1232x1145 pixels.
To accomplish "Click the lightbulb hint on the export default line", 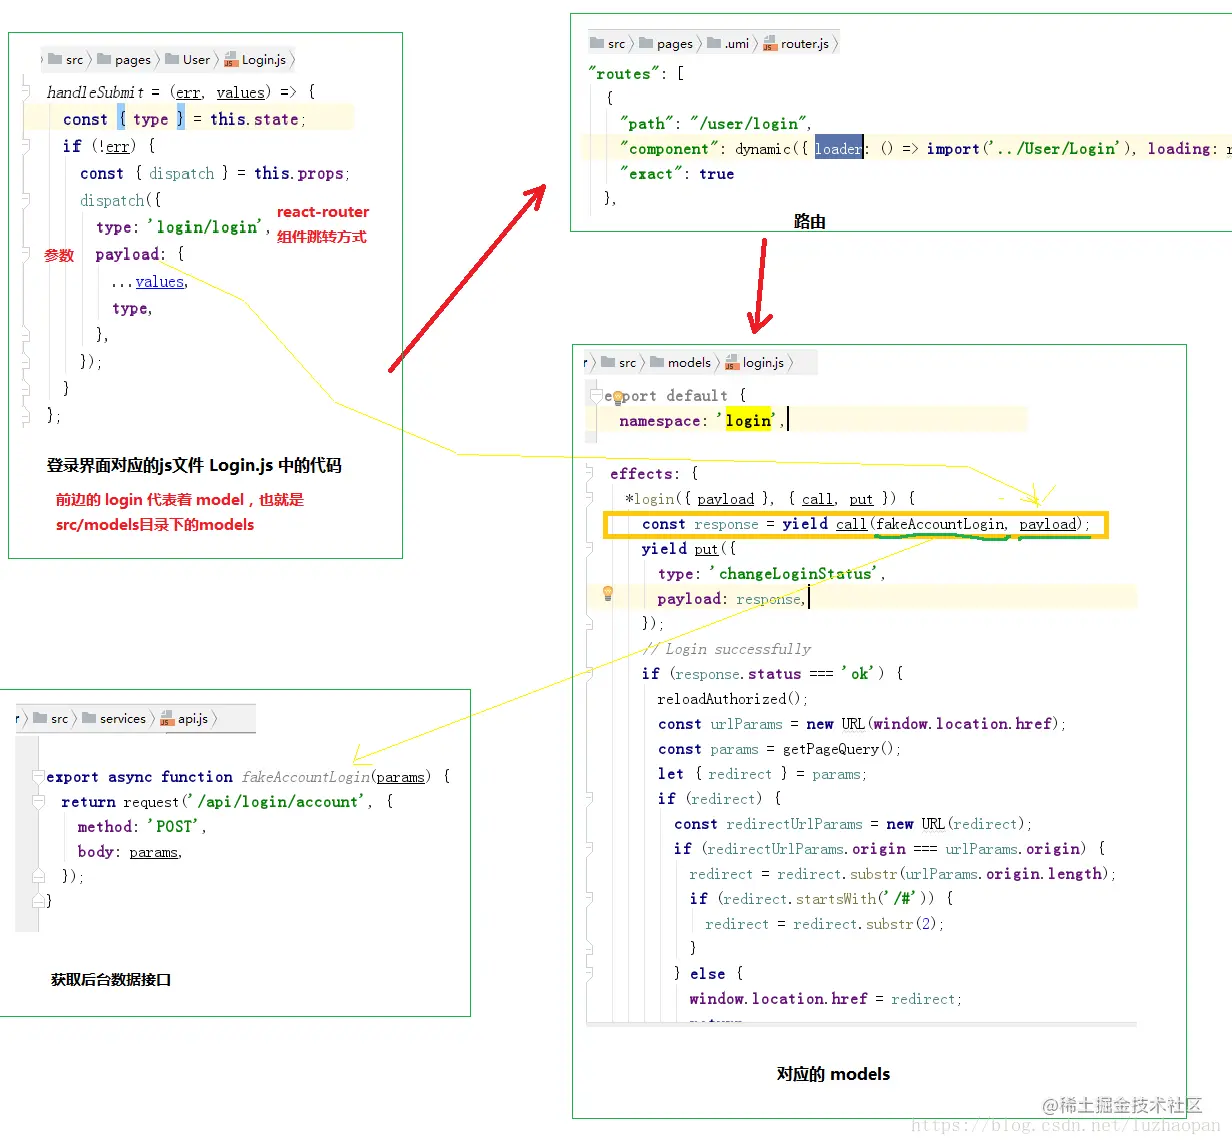I will click(x=618, y=398).
